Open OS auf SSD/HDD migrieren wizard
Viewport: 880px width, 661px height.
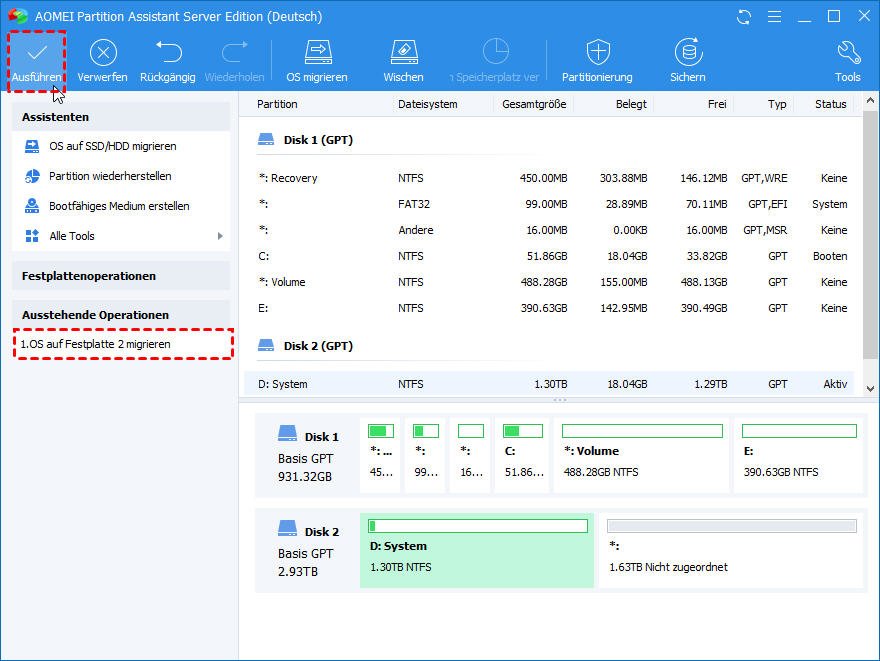pyautogui.click(x=112, y=146)
